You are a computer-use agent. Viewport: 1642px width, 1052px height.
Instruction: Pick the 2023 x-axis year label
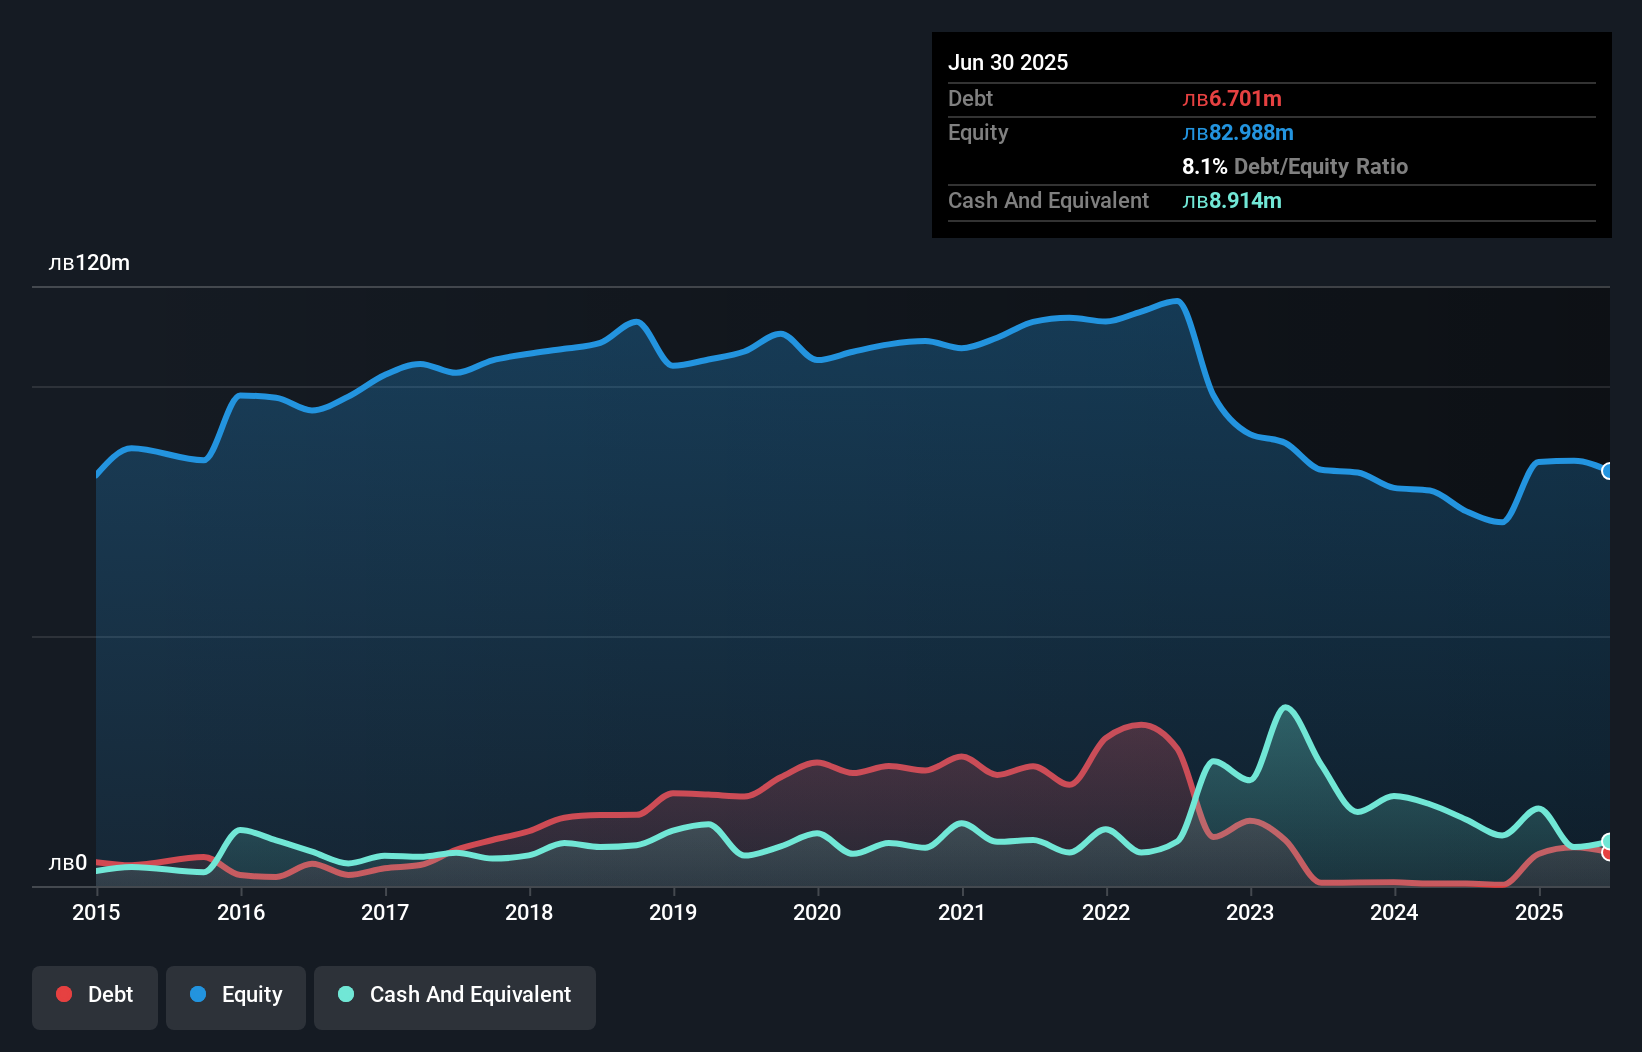point(1250,913)
